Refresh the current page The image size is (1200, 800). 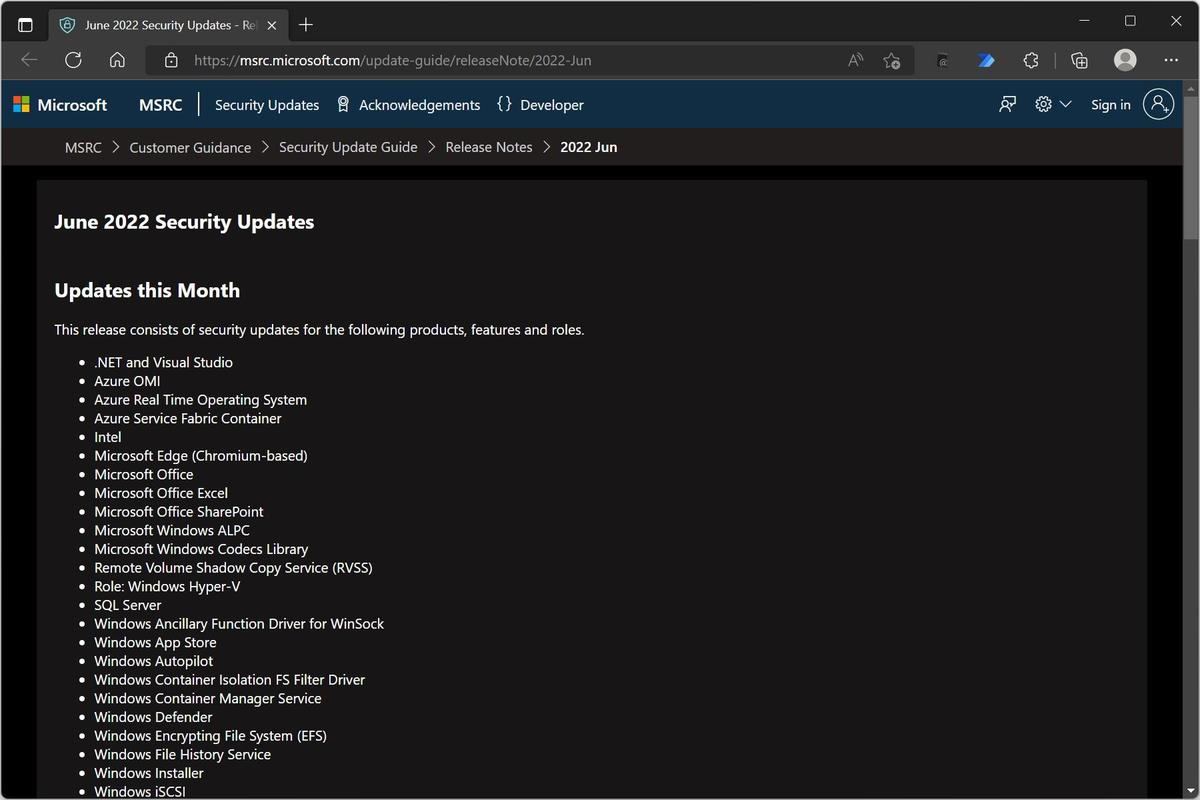pyautogui.click(x=73, y=60)
